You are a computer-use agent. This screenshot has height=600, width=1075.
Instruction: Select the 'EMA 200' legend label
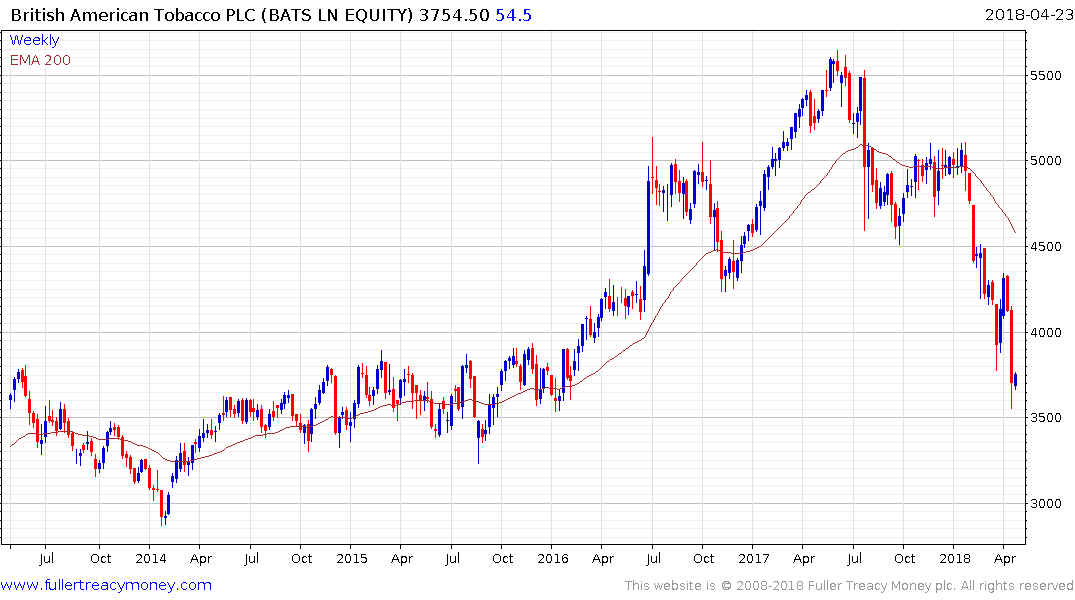click(x=40, y=60)
